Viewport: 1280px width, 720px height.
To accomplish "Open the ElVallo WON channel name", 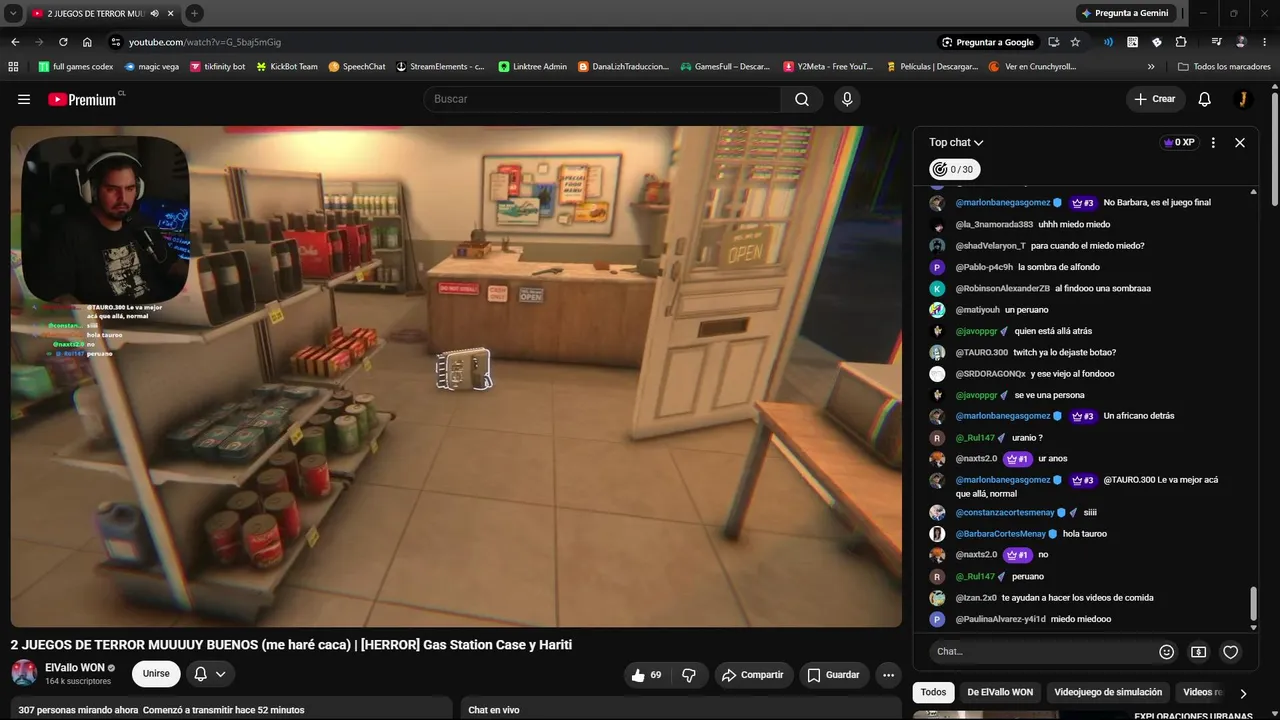I will pyautogui.click(x=75, y=667).
